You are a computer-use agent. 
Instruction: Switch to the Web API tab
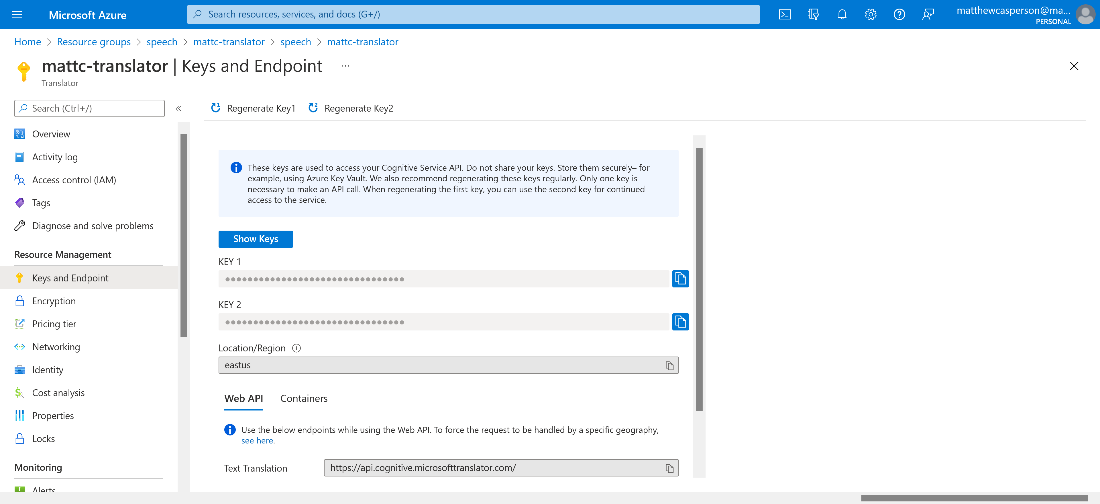[243, 399]
